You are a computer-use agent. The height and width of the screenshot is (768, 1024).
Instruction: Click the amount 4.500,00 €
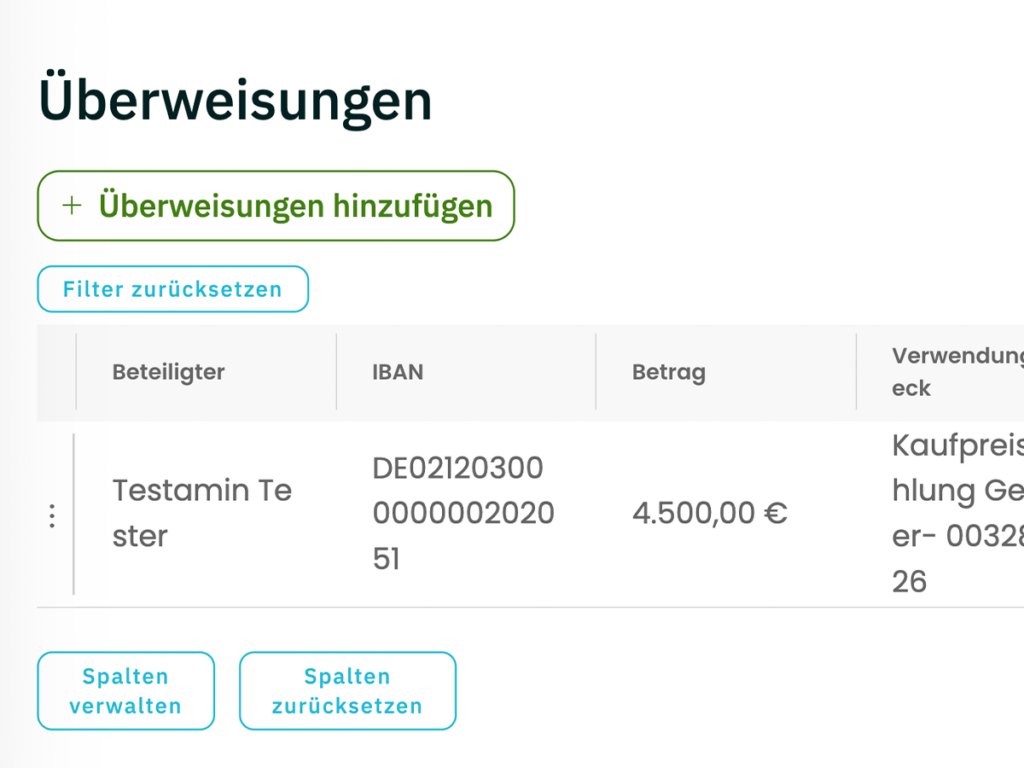tap(710, 513)
